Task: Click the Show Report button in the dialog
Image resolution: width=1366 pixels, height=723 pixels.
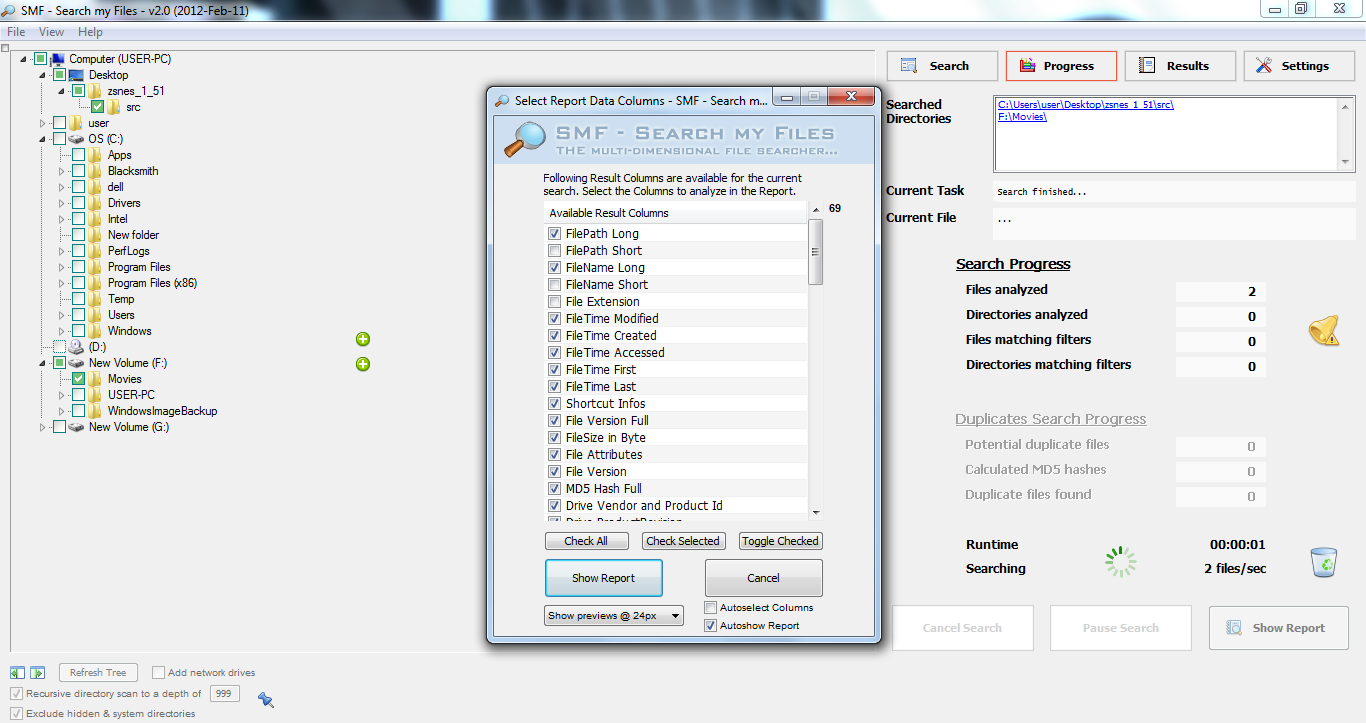Action: pos(604,578)
